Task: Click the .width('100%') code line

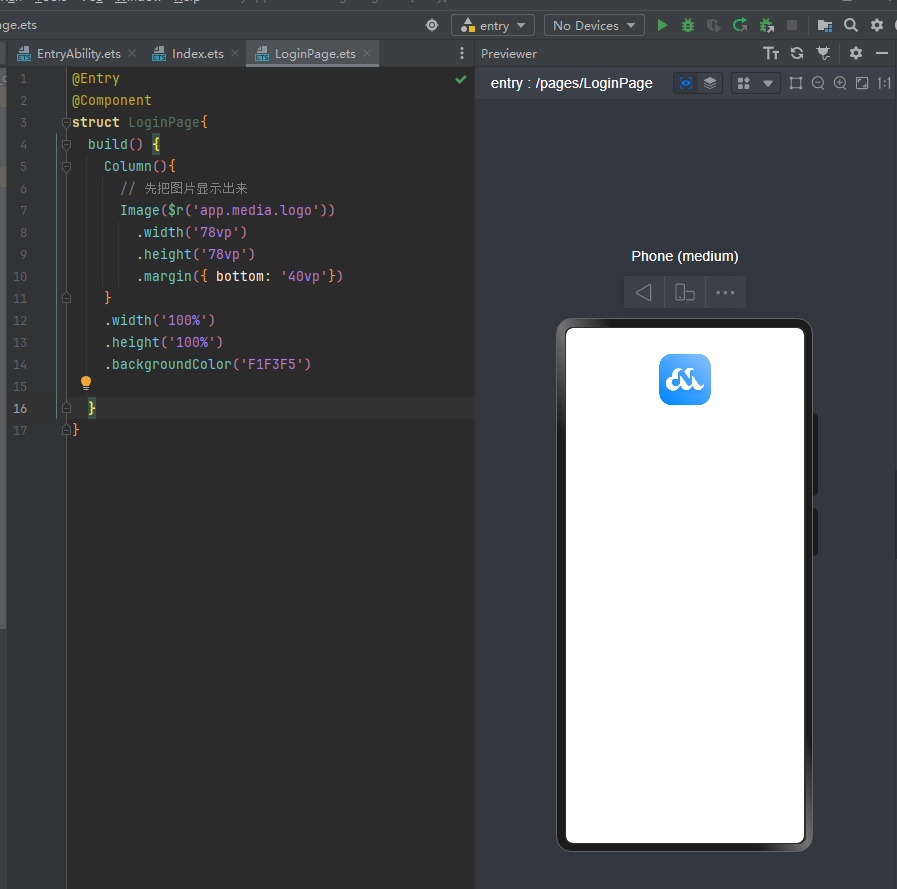Action: (x=160, y=320)
